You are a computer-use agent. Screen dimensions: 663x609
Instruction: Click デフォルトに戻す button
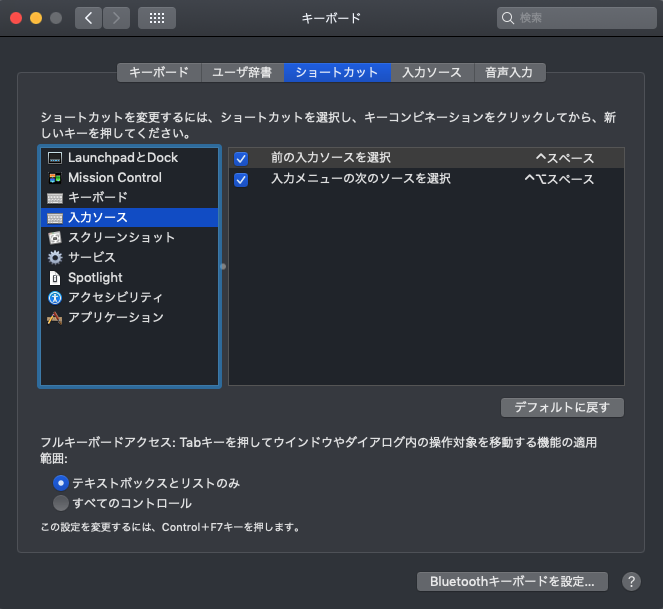[x=562, y=407]
